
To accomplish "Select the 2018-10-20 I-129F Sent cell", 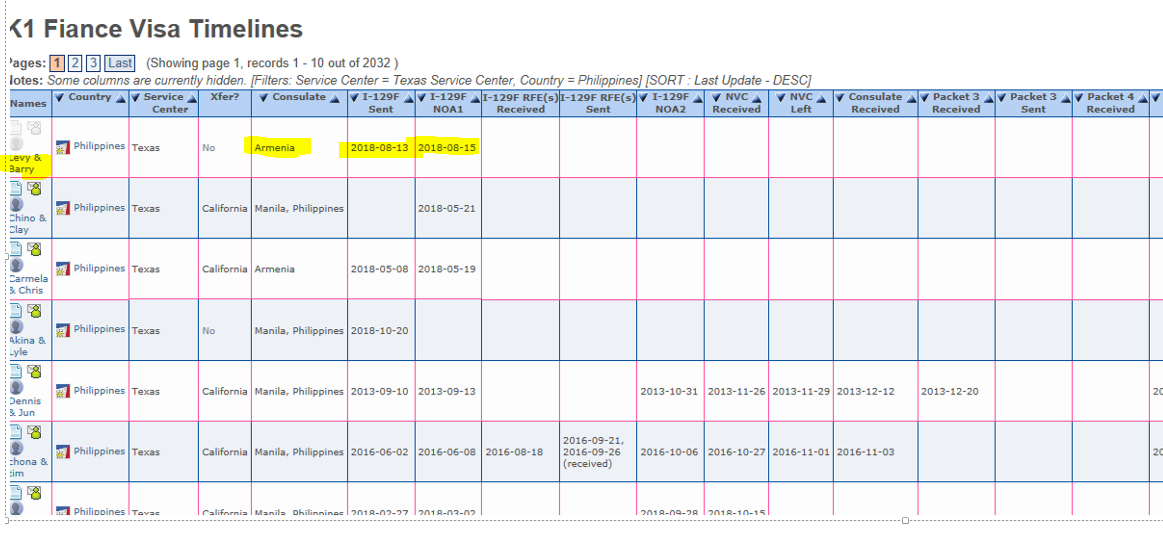I will point(380,329).
